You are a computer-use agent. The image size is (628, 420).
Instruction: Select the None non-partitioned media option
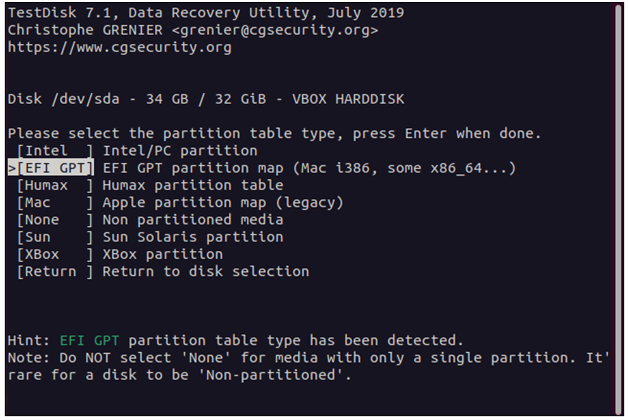tap(55, 220)
